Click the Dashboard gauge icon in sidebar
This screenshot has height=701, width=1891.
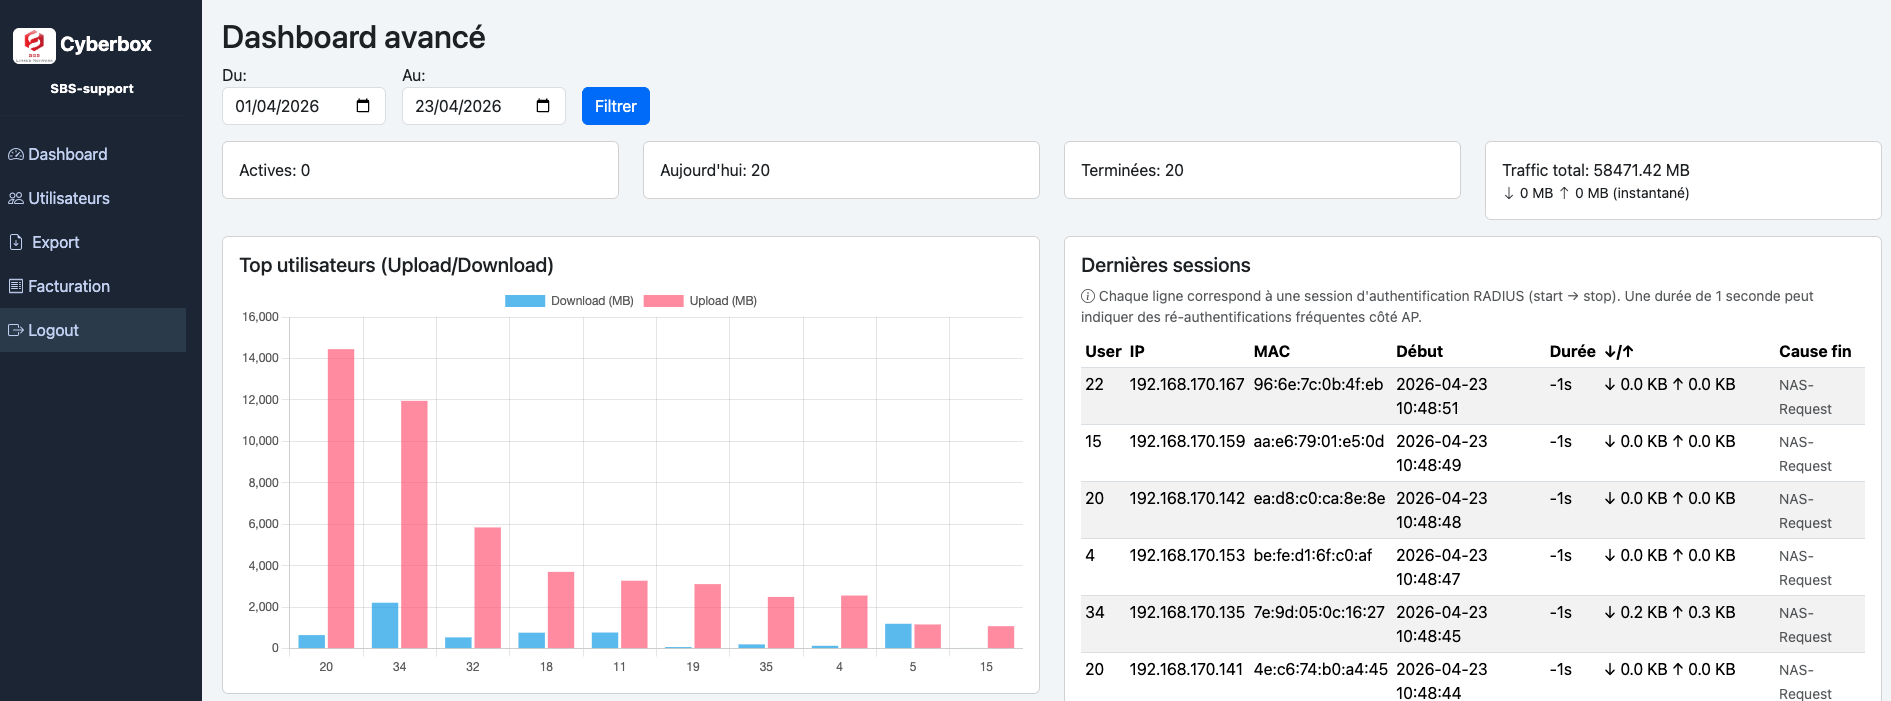point(16,155)
